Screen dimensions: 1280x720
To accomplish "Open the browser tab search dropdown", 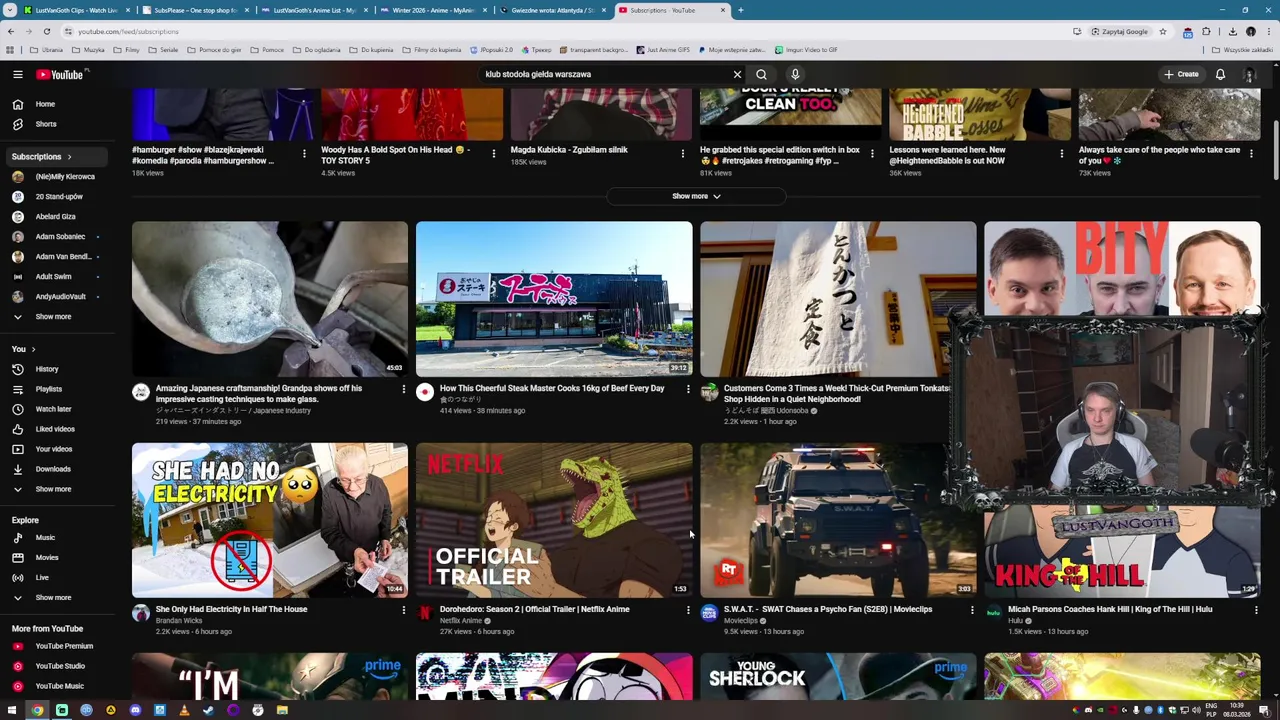I will 9,10.
